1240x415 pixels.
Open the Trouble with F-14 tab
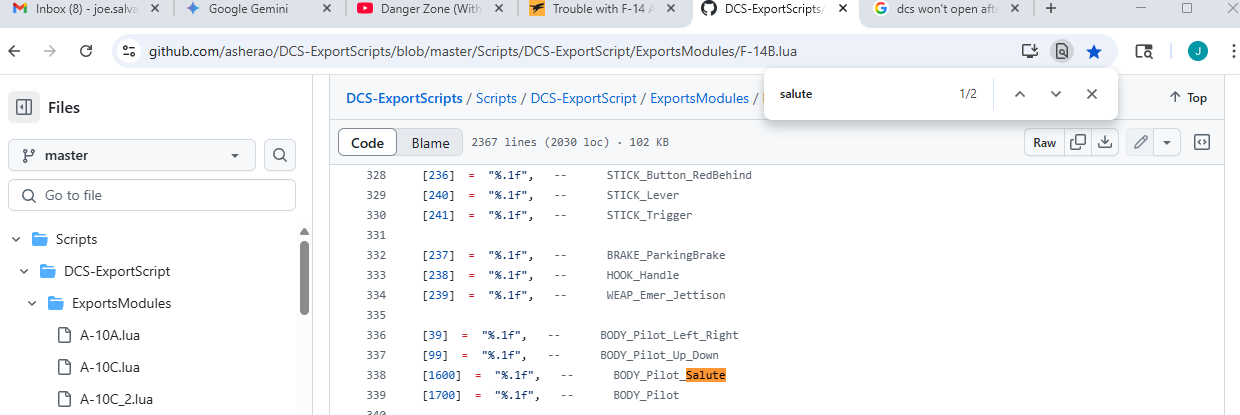(x=602, y=9)
